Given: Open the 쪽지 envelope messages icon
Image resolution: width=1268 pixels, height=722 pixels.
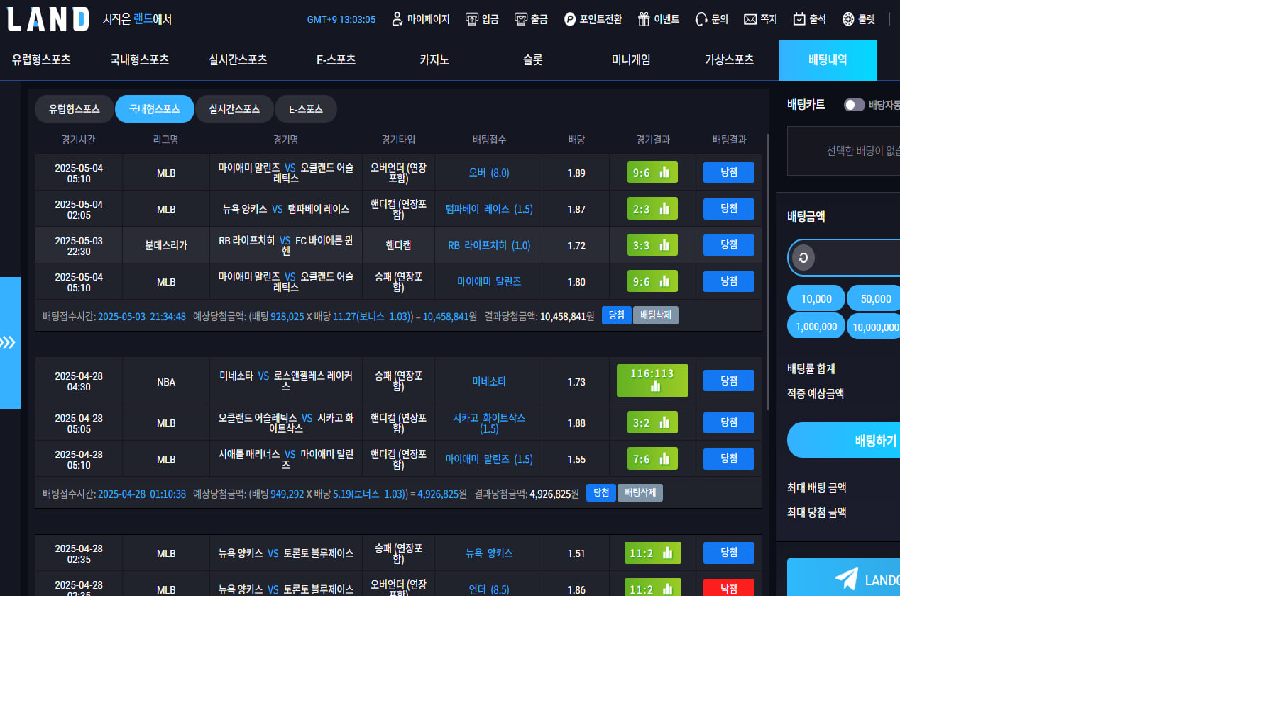Looking at the screenshot, I should click(x=750, y=19).
